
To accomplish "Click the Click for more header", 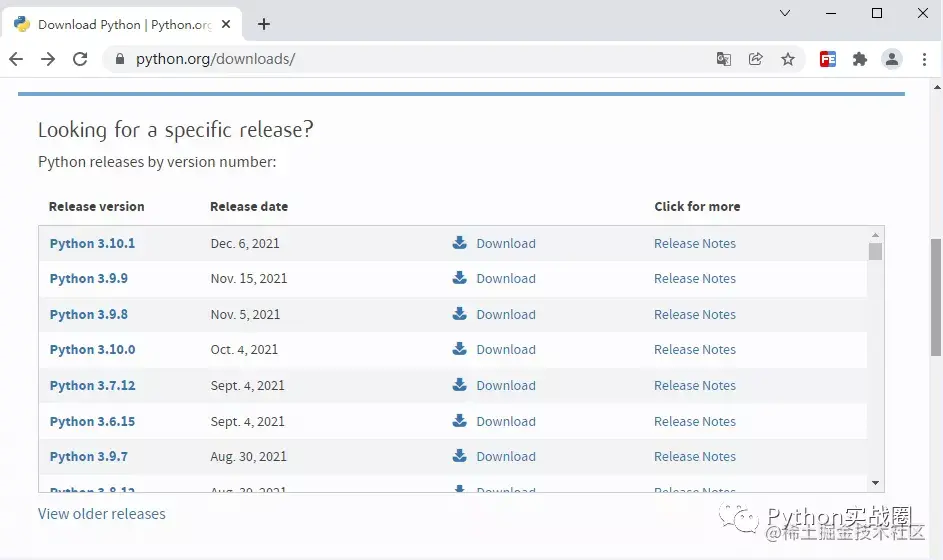I will coord(697,206).
